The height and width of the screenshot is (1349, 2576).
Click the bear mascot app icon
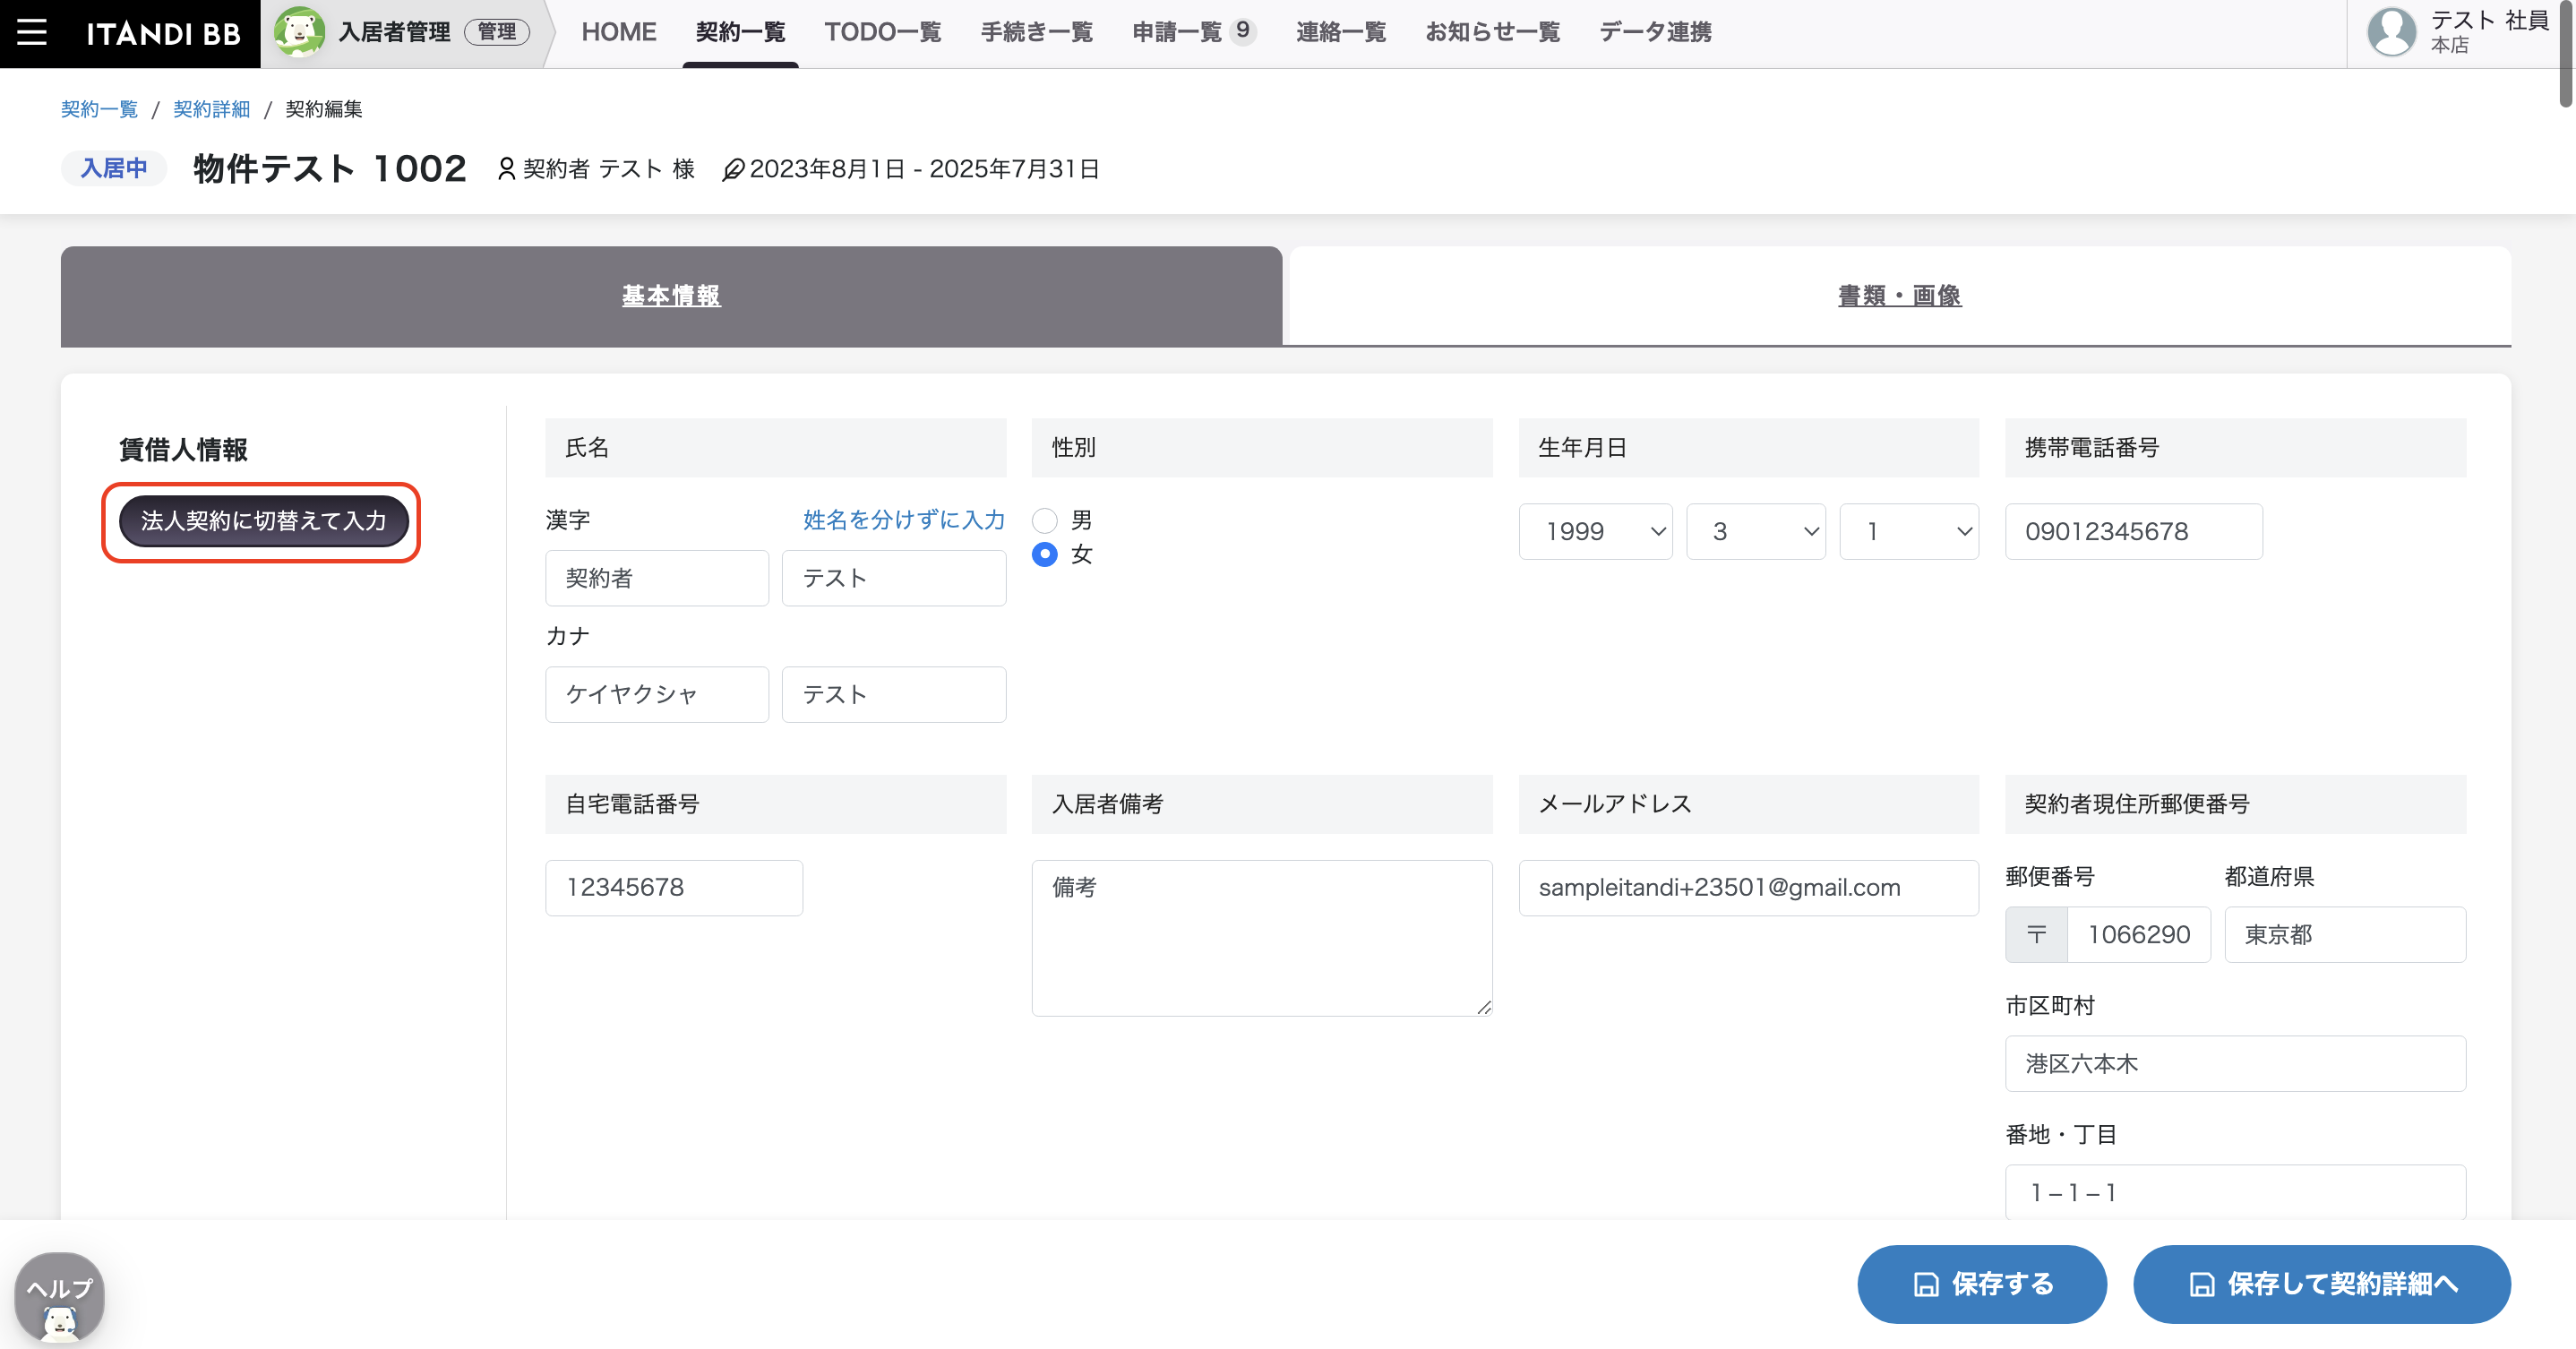[x=299, y=32]
